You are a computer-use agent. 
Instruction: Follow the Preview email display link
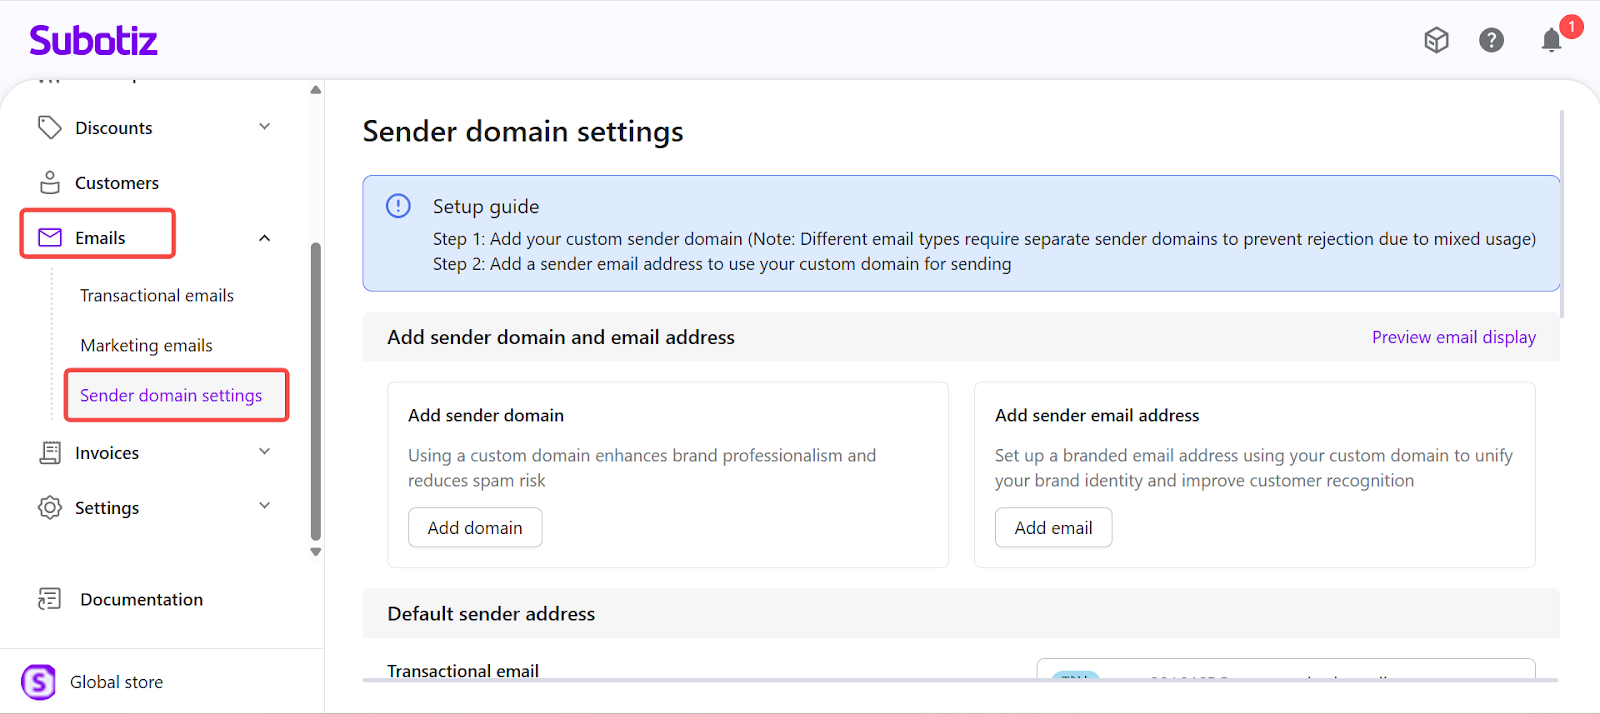1453,338
